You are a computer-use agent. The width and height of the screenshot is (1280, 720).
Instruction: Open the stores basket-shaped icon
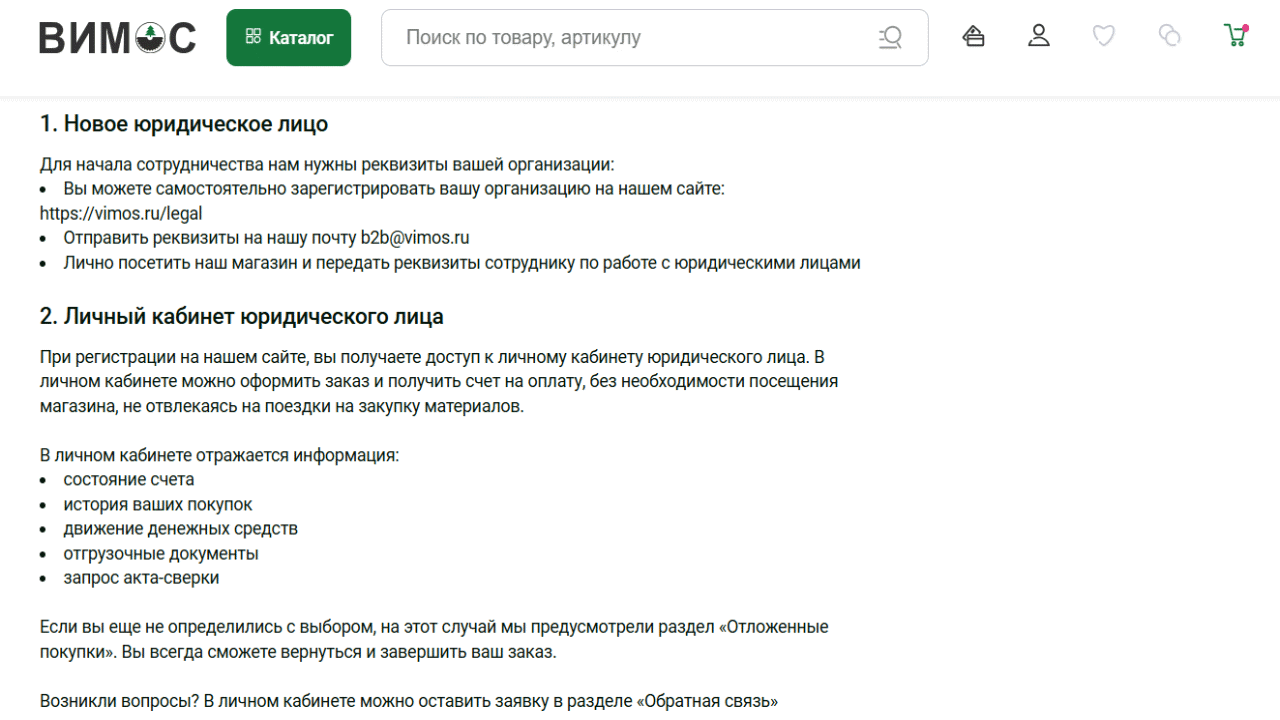973,37
